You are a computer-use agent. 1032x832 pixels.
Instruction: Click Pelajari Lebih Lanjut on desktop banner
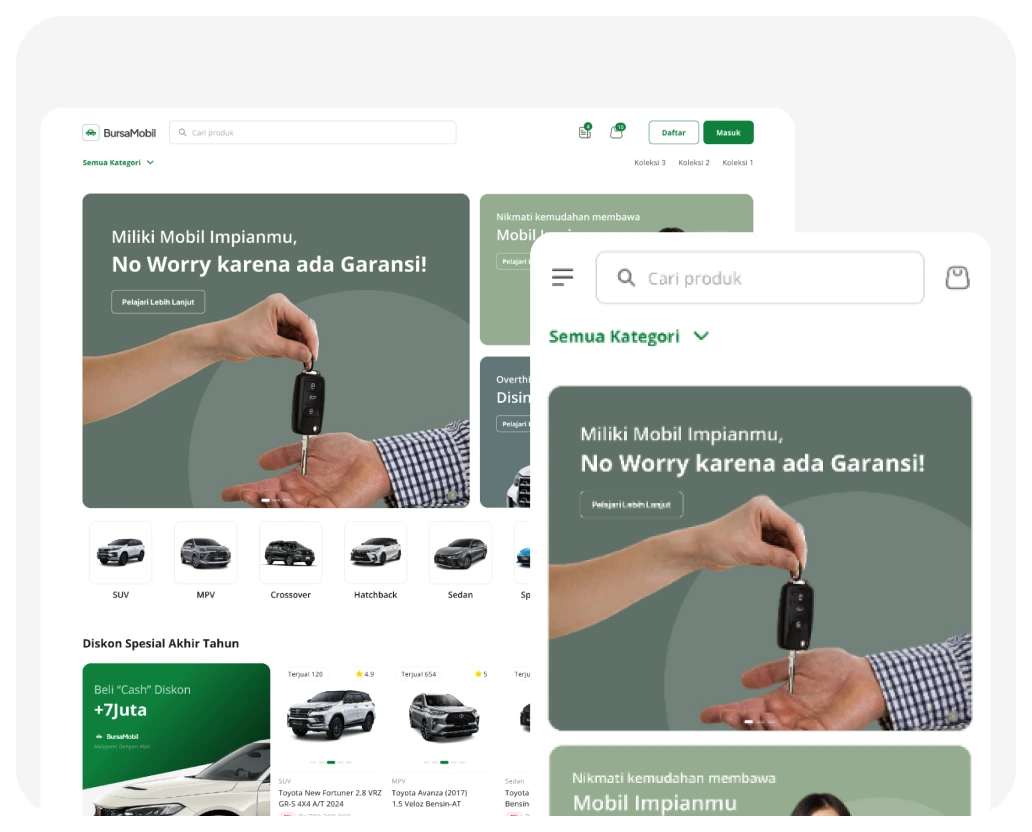coord(158,302)
